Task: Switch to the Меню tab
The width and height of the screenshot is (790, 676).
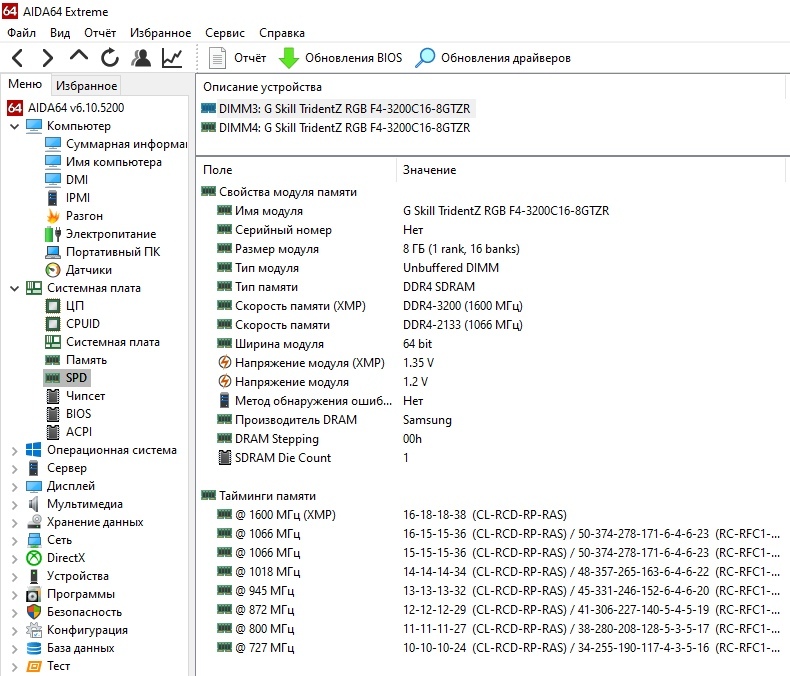Action: [x=25, y=84]
